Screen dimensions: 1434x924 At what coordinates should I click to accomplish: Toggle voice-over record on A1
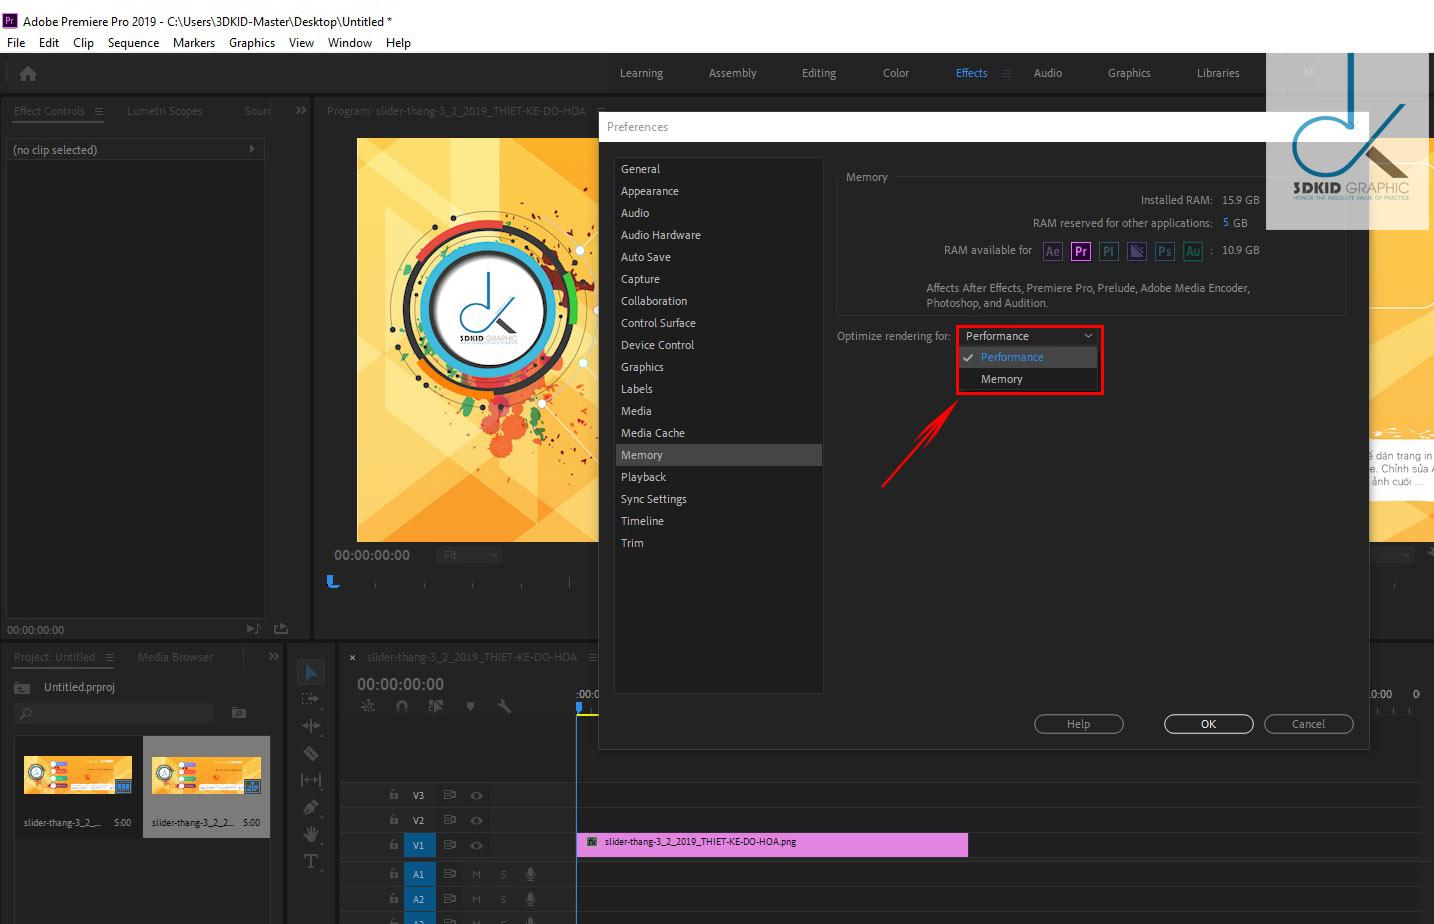pyautogui.click(x=531, y=874)
